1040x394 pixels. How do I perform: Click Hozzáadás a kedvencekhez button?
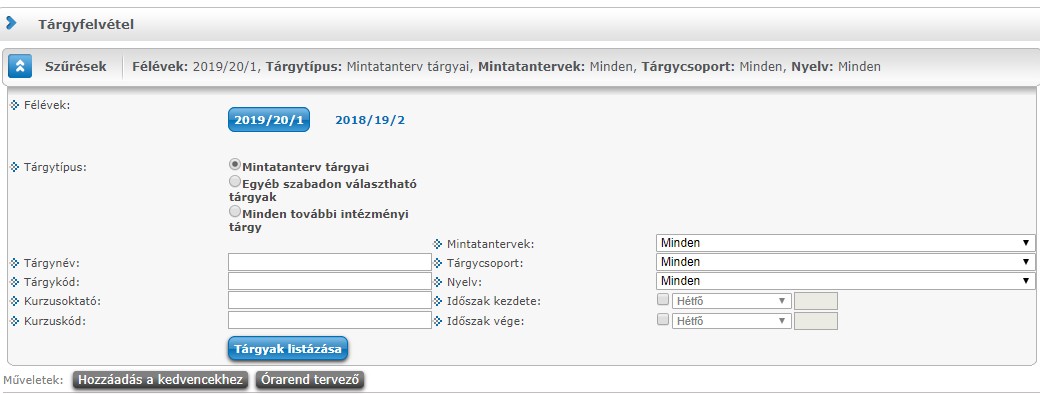(x=161, y=380)
